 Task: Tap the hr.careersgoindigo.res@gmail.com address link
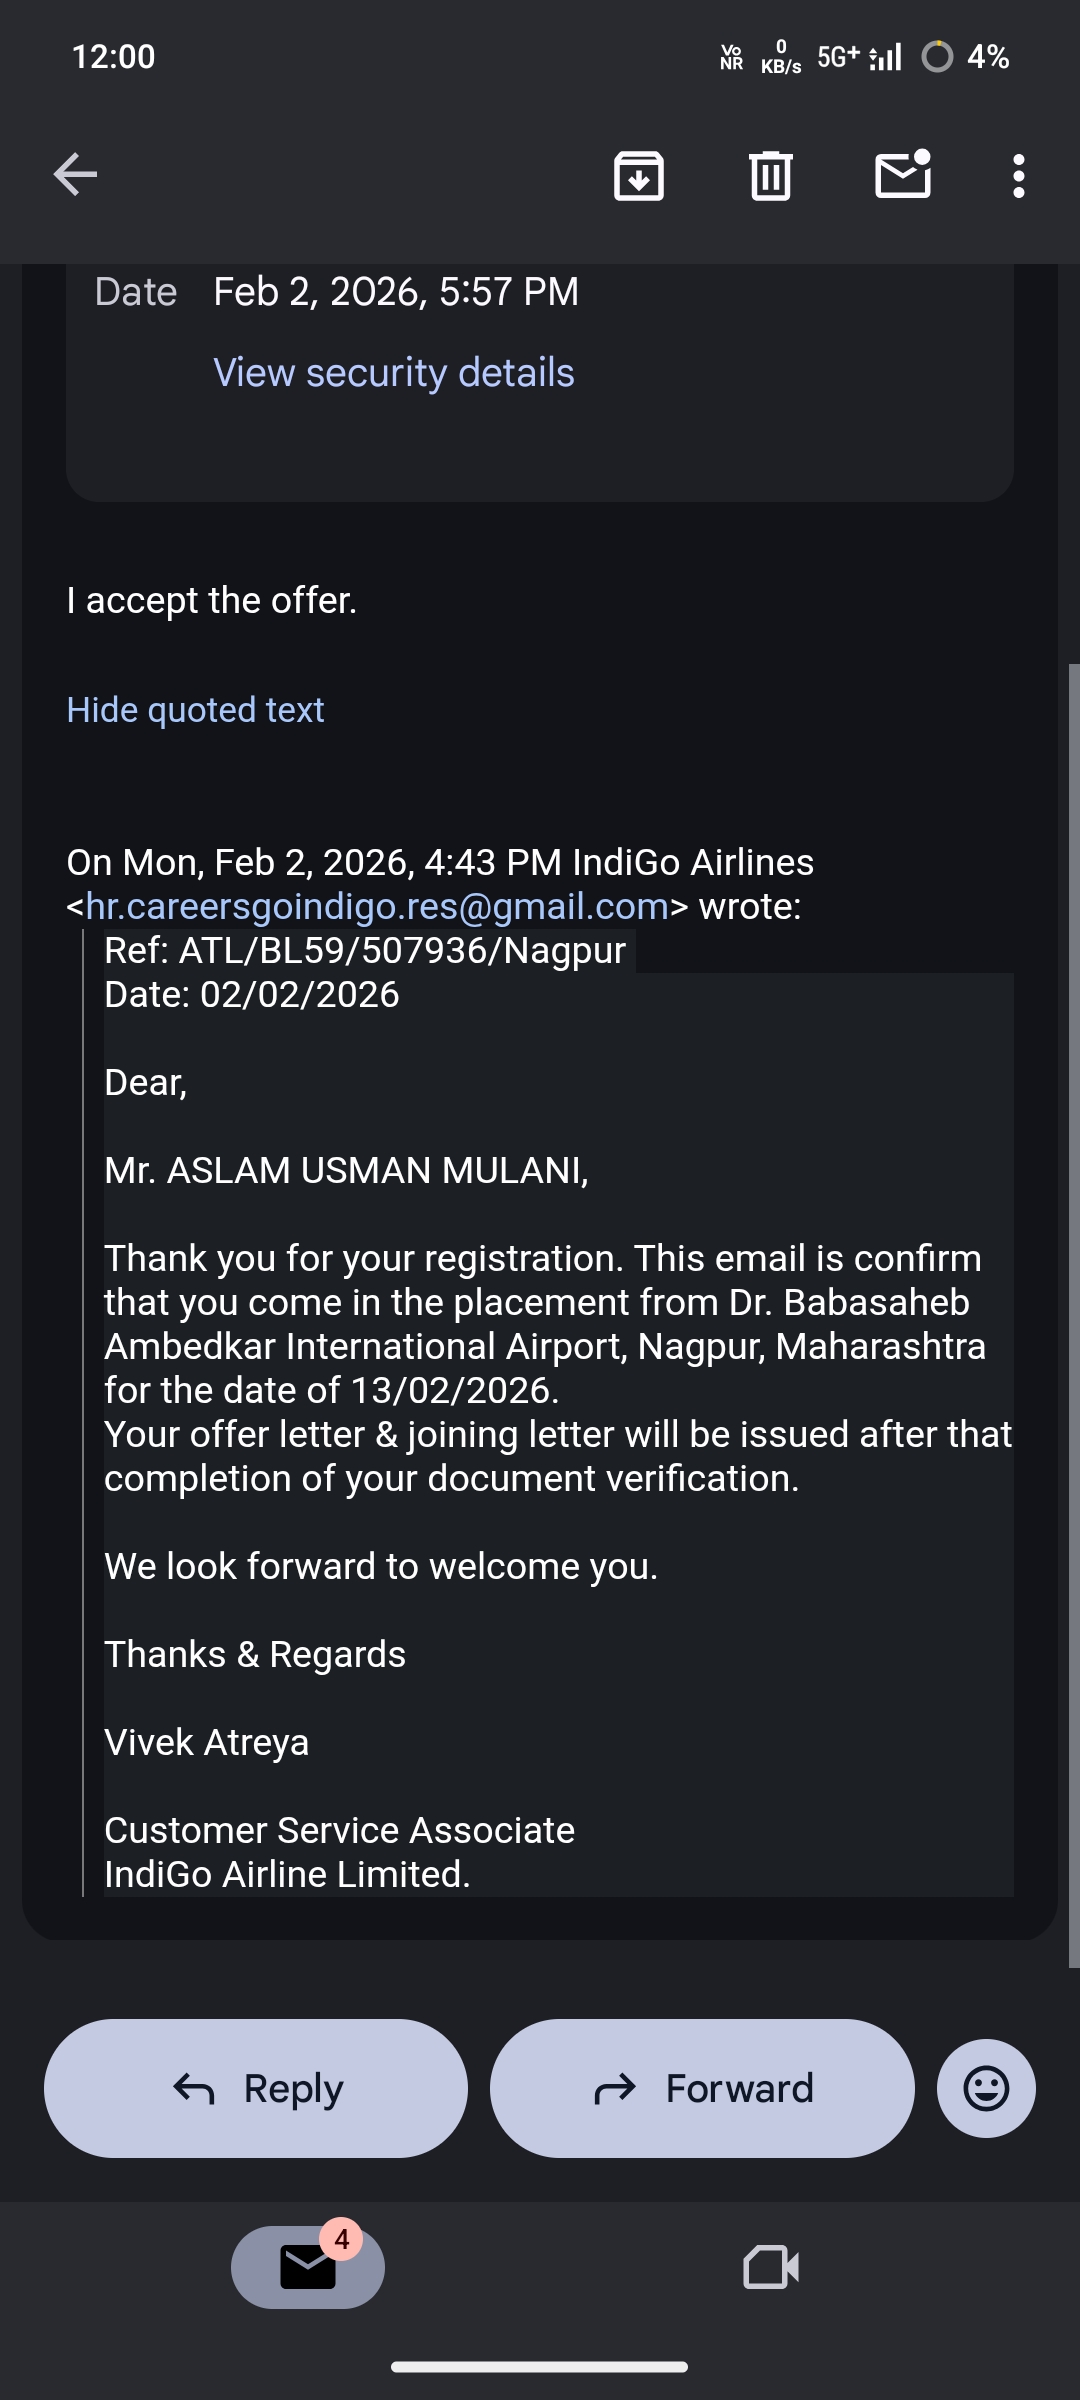pyautogui.click(x=377, y=906)
